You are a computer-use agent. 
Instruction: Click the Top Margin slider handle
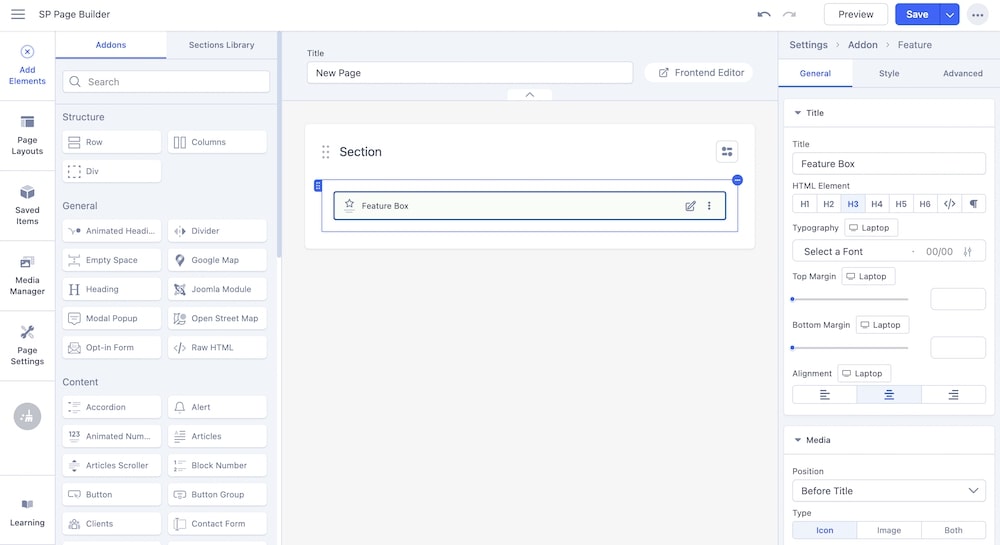coord(792,299)
